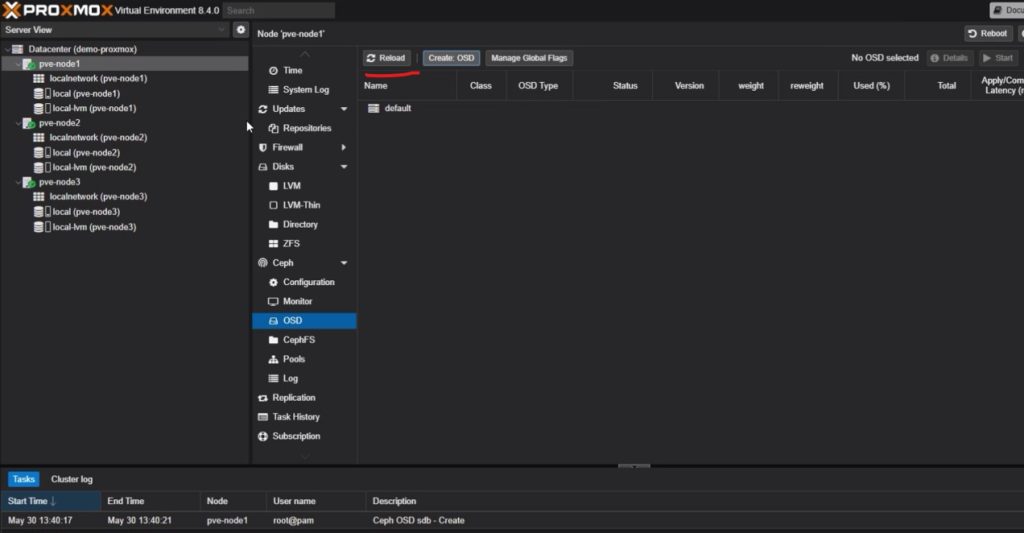Open Ceph Pools page
Screen dimensions: 1024x533
(x=293, y=359)
